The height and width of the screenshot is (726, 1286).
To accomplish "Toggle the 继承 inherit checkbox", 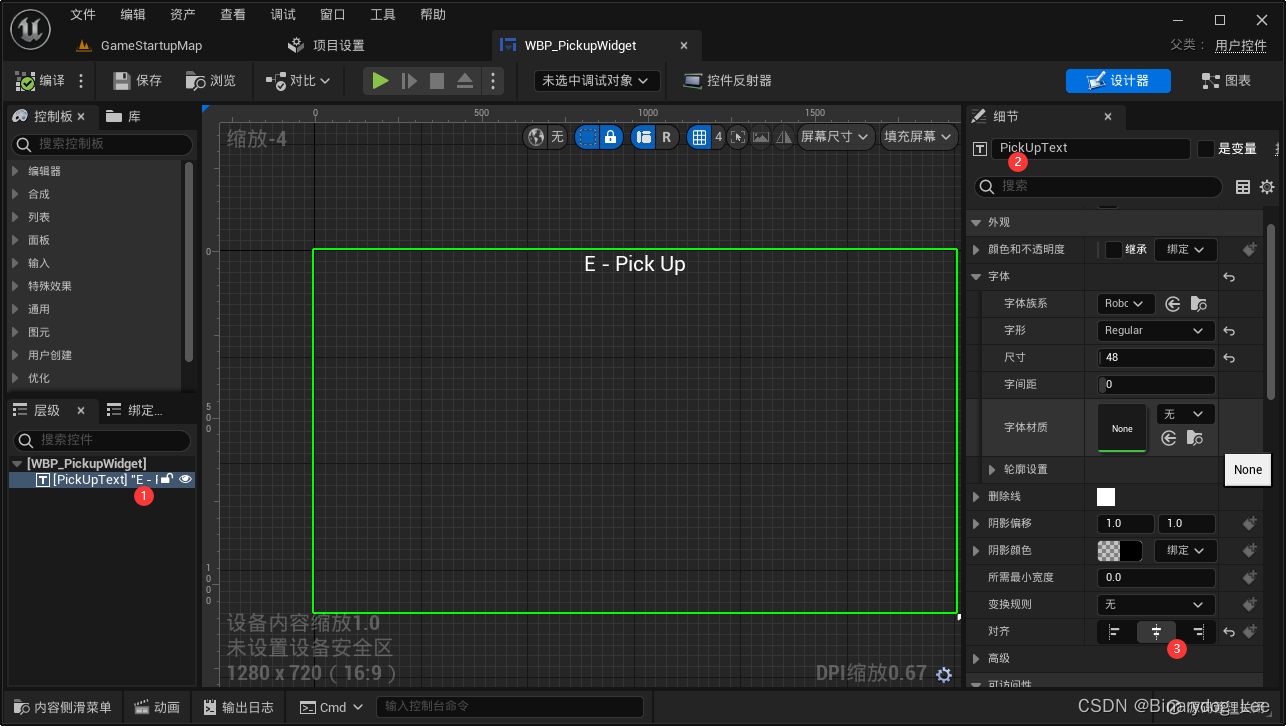I will 1113,250.
